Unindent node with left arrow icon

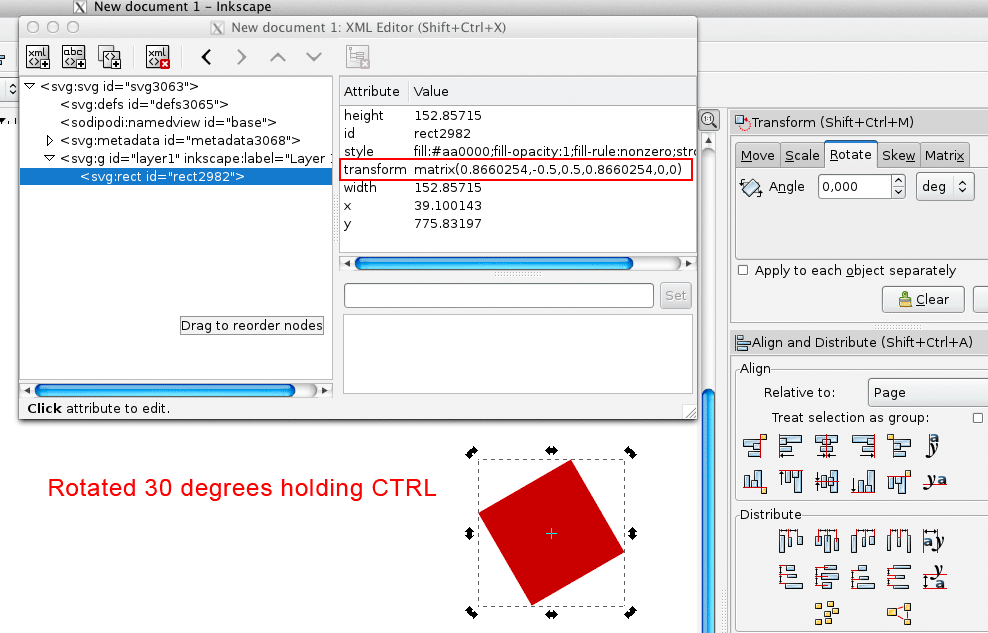[x=207, y=57]
